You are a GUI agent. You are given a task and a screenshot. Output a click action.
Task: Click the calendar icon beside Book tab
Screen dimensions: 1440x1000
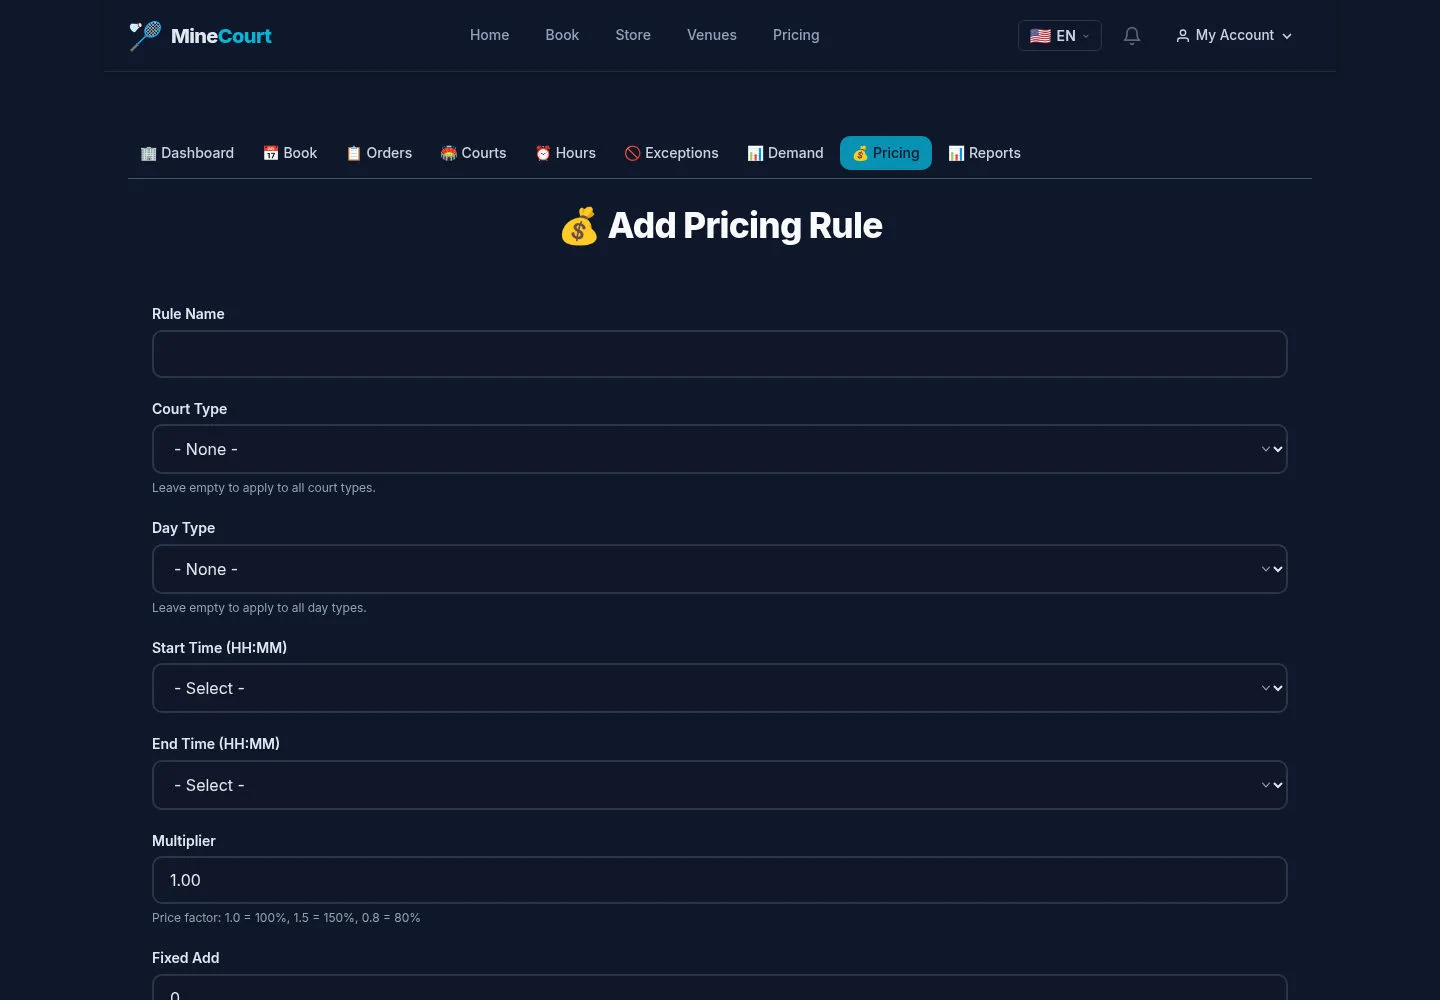click(x=270, y=153)
